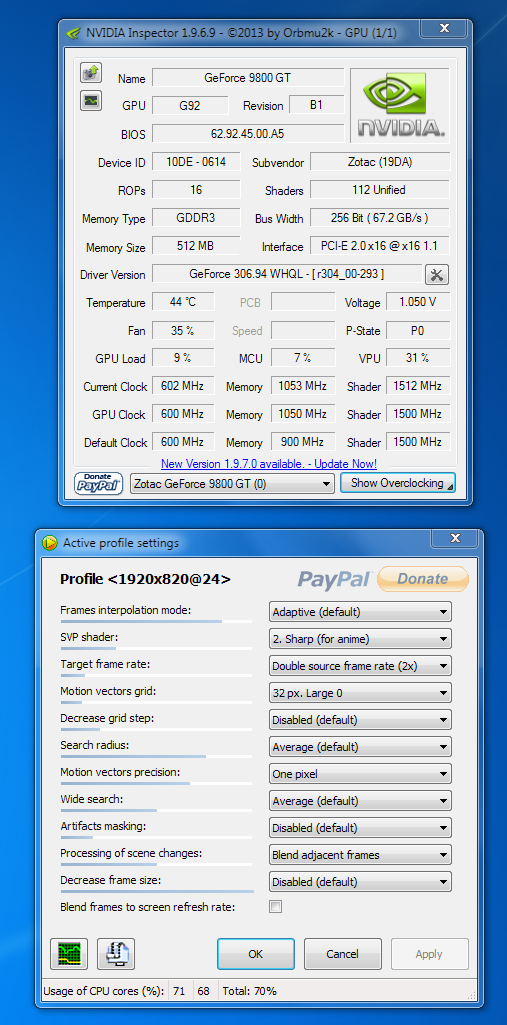The image size is (507, 1025).
Task: Click the GPU Load value 9 %
Action: pos(183,358)
